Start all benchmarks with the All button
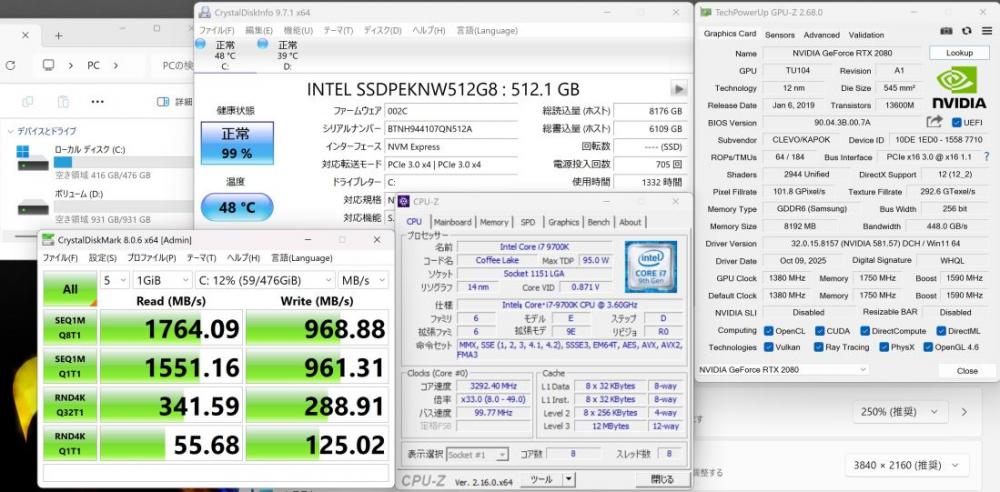This screenshot has width=1000, height=492. pos(71,289)
